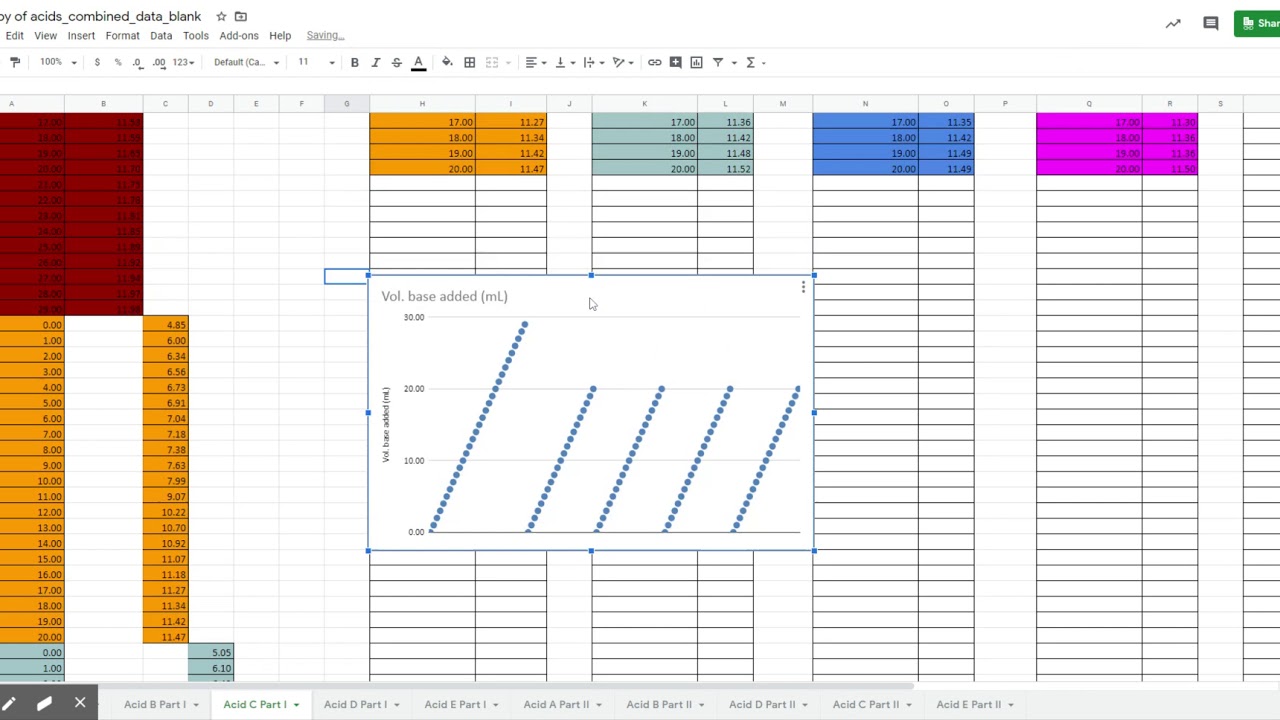Switch to the Acid B Part II sheet
1280x720 pixels.
click(658, 704)
